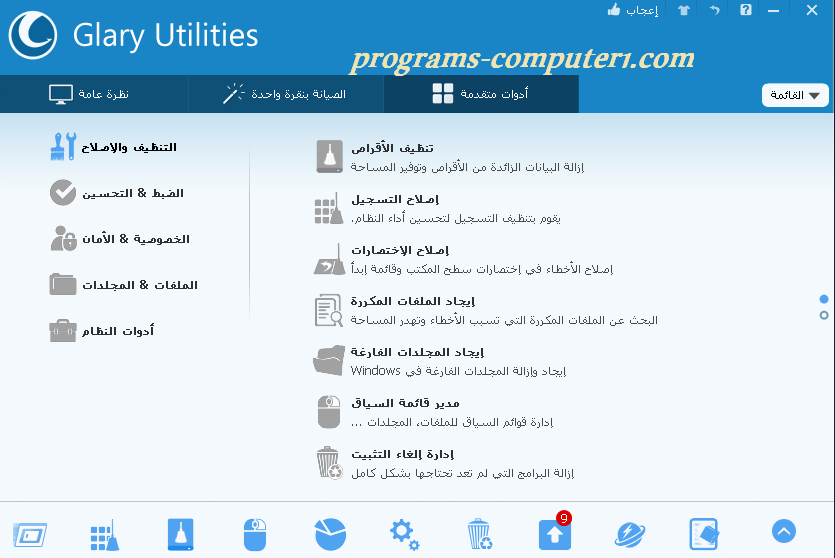Expand bottom toolbar with up chevron button

784,531
